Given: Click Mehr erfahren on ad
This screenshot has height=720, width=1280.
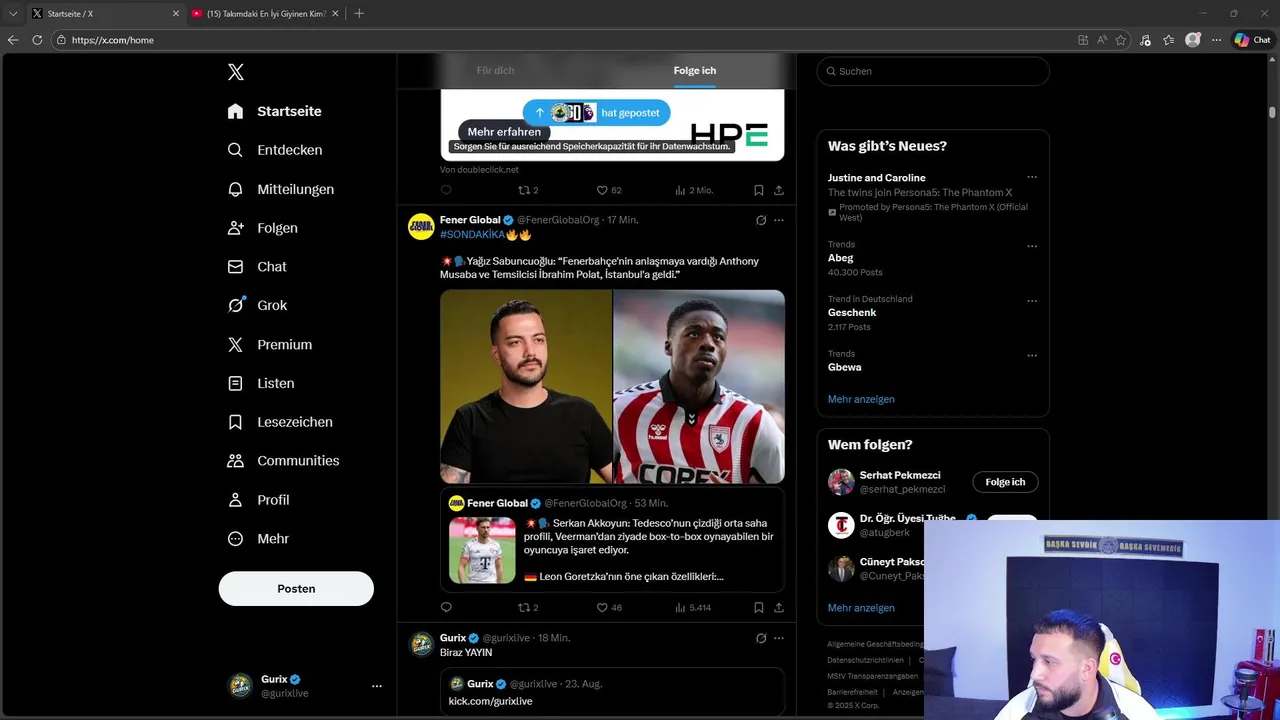Looking at the screenshot, I should pyautogui.click(x=504, y=132).
